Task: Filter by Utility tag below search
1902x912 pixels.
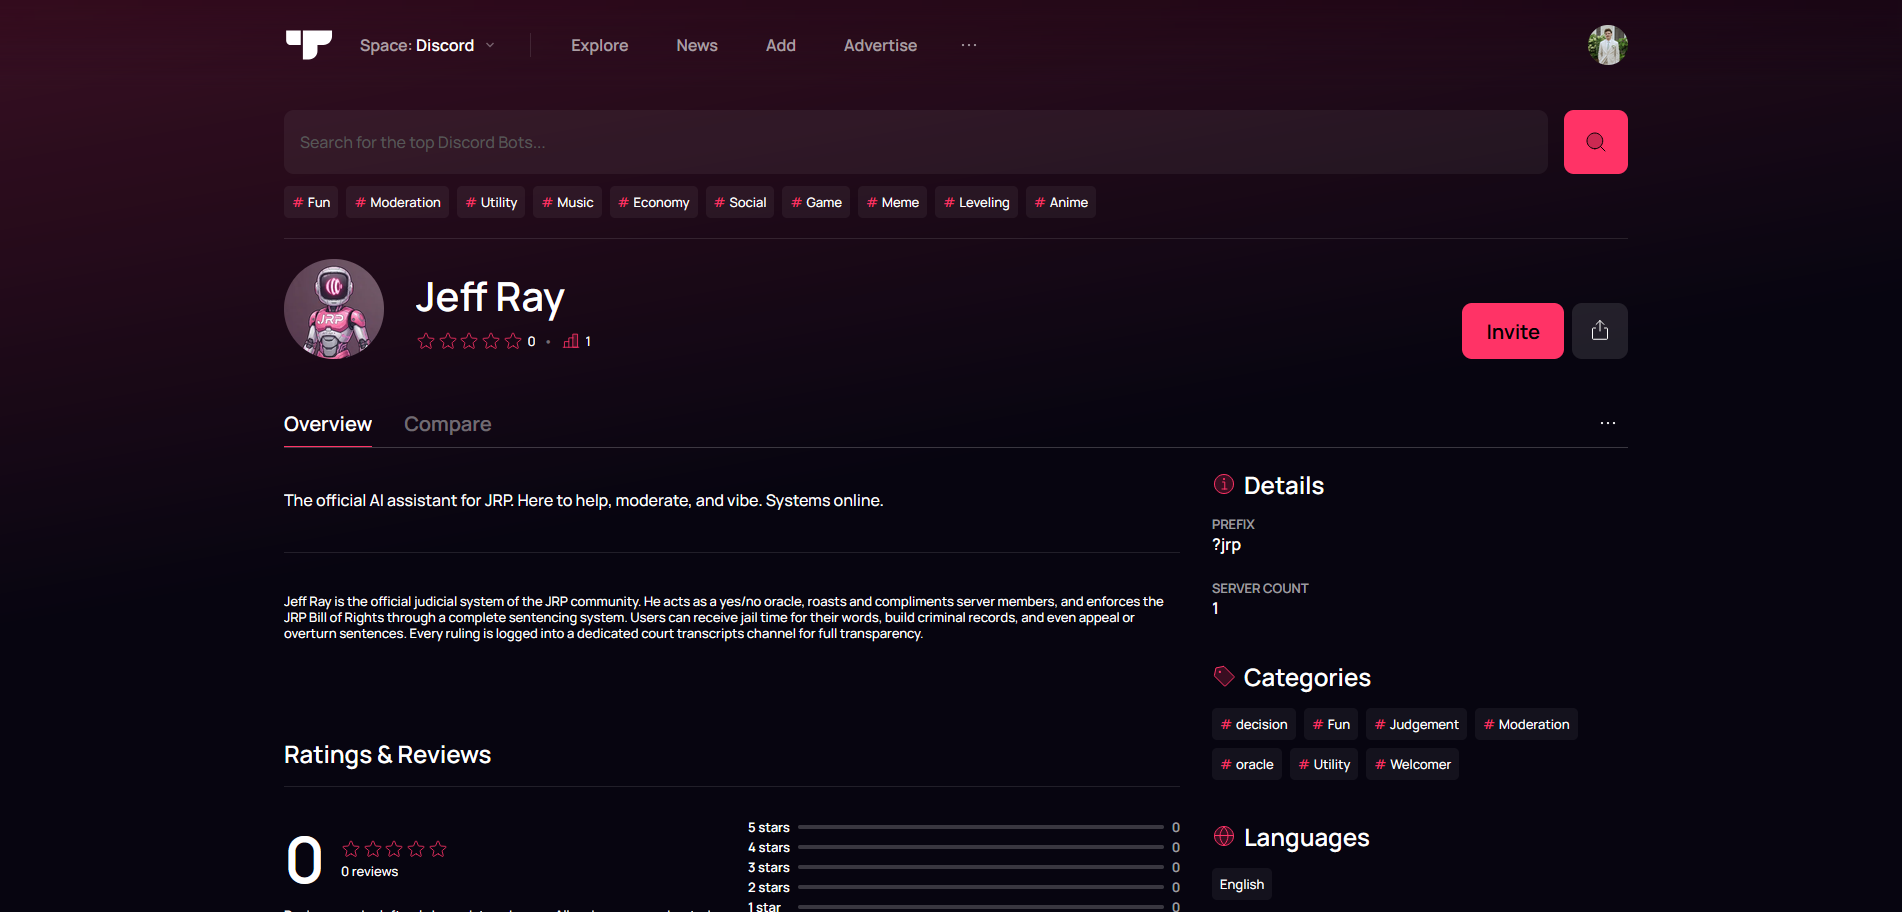Action: coord(491,202)
